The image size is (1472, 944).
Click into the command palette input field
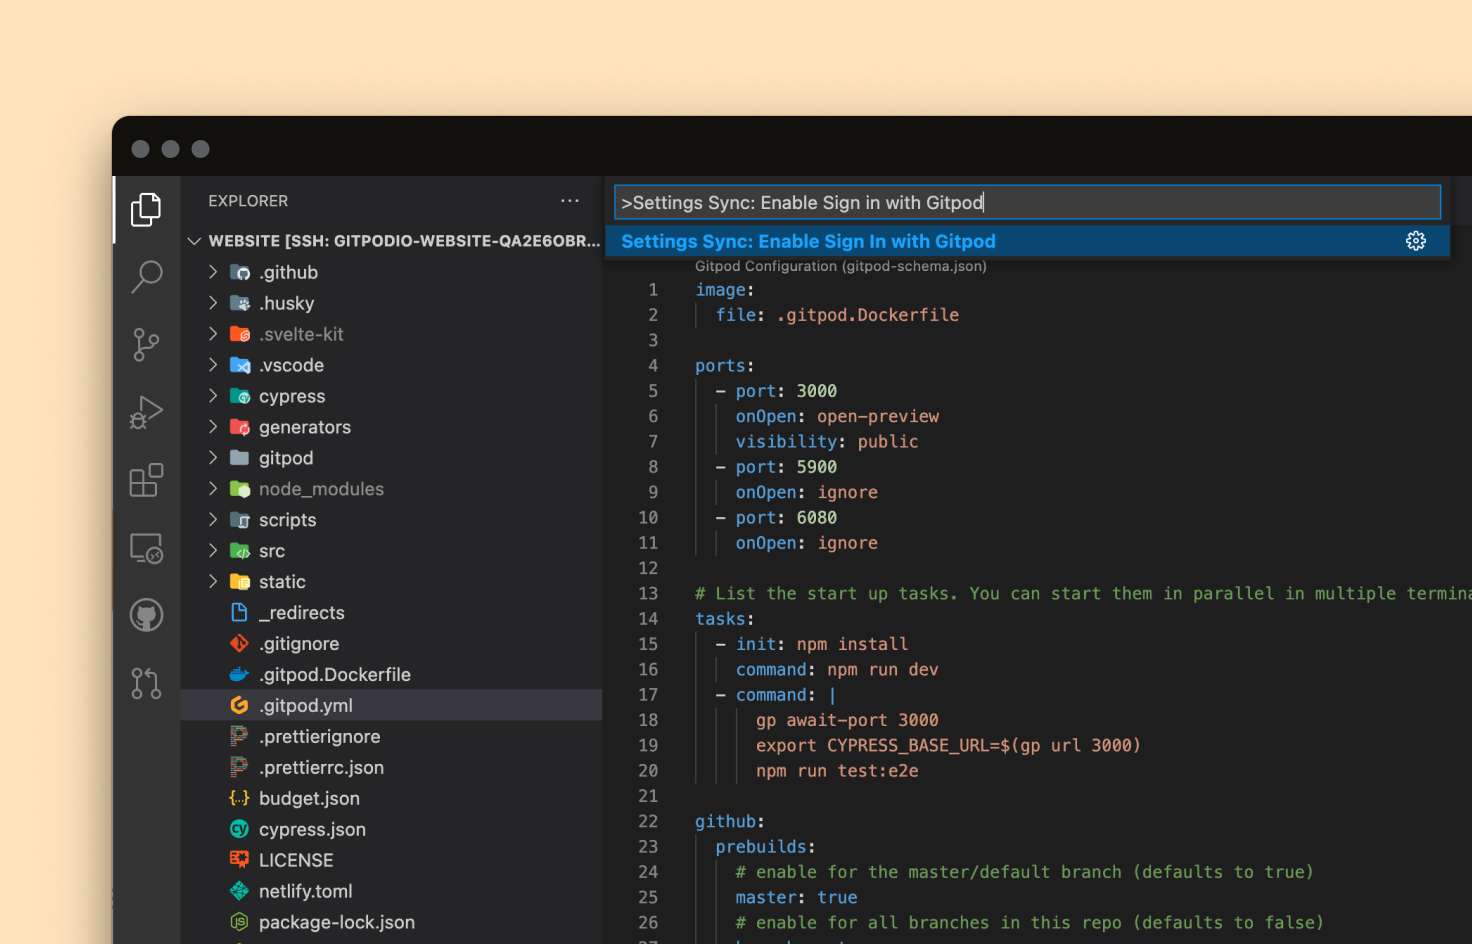1026,202
